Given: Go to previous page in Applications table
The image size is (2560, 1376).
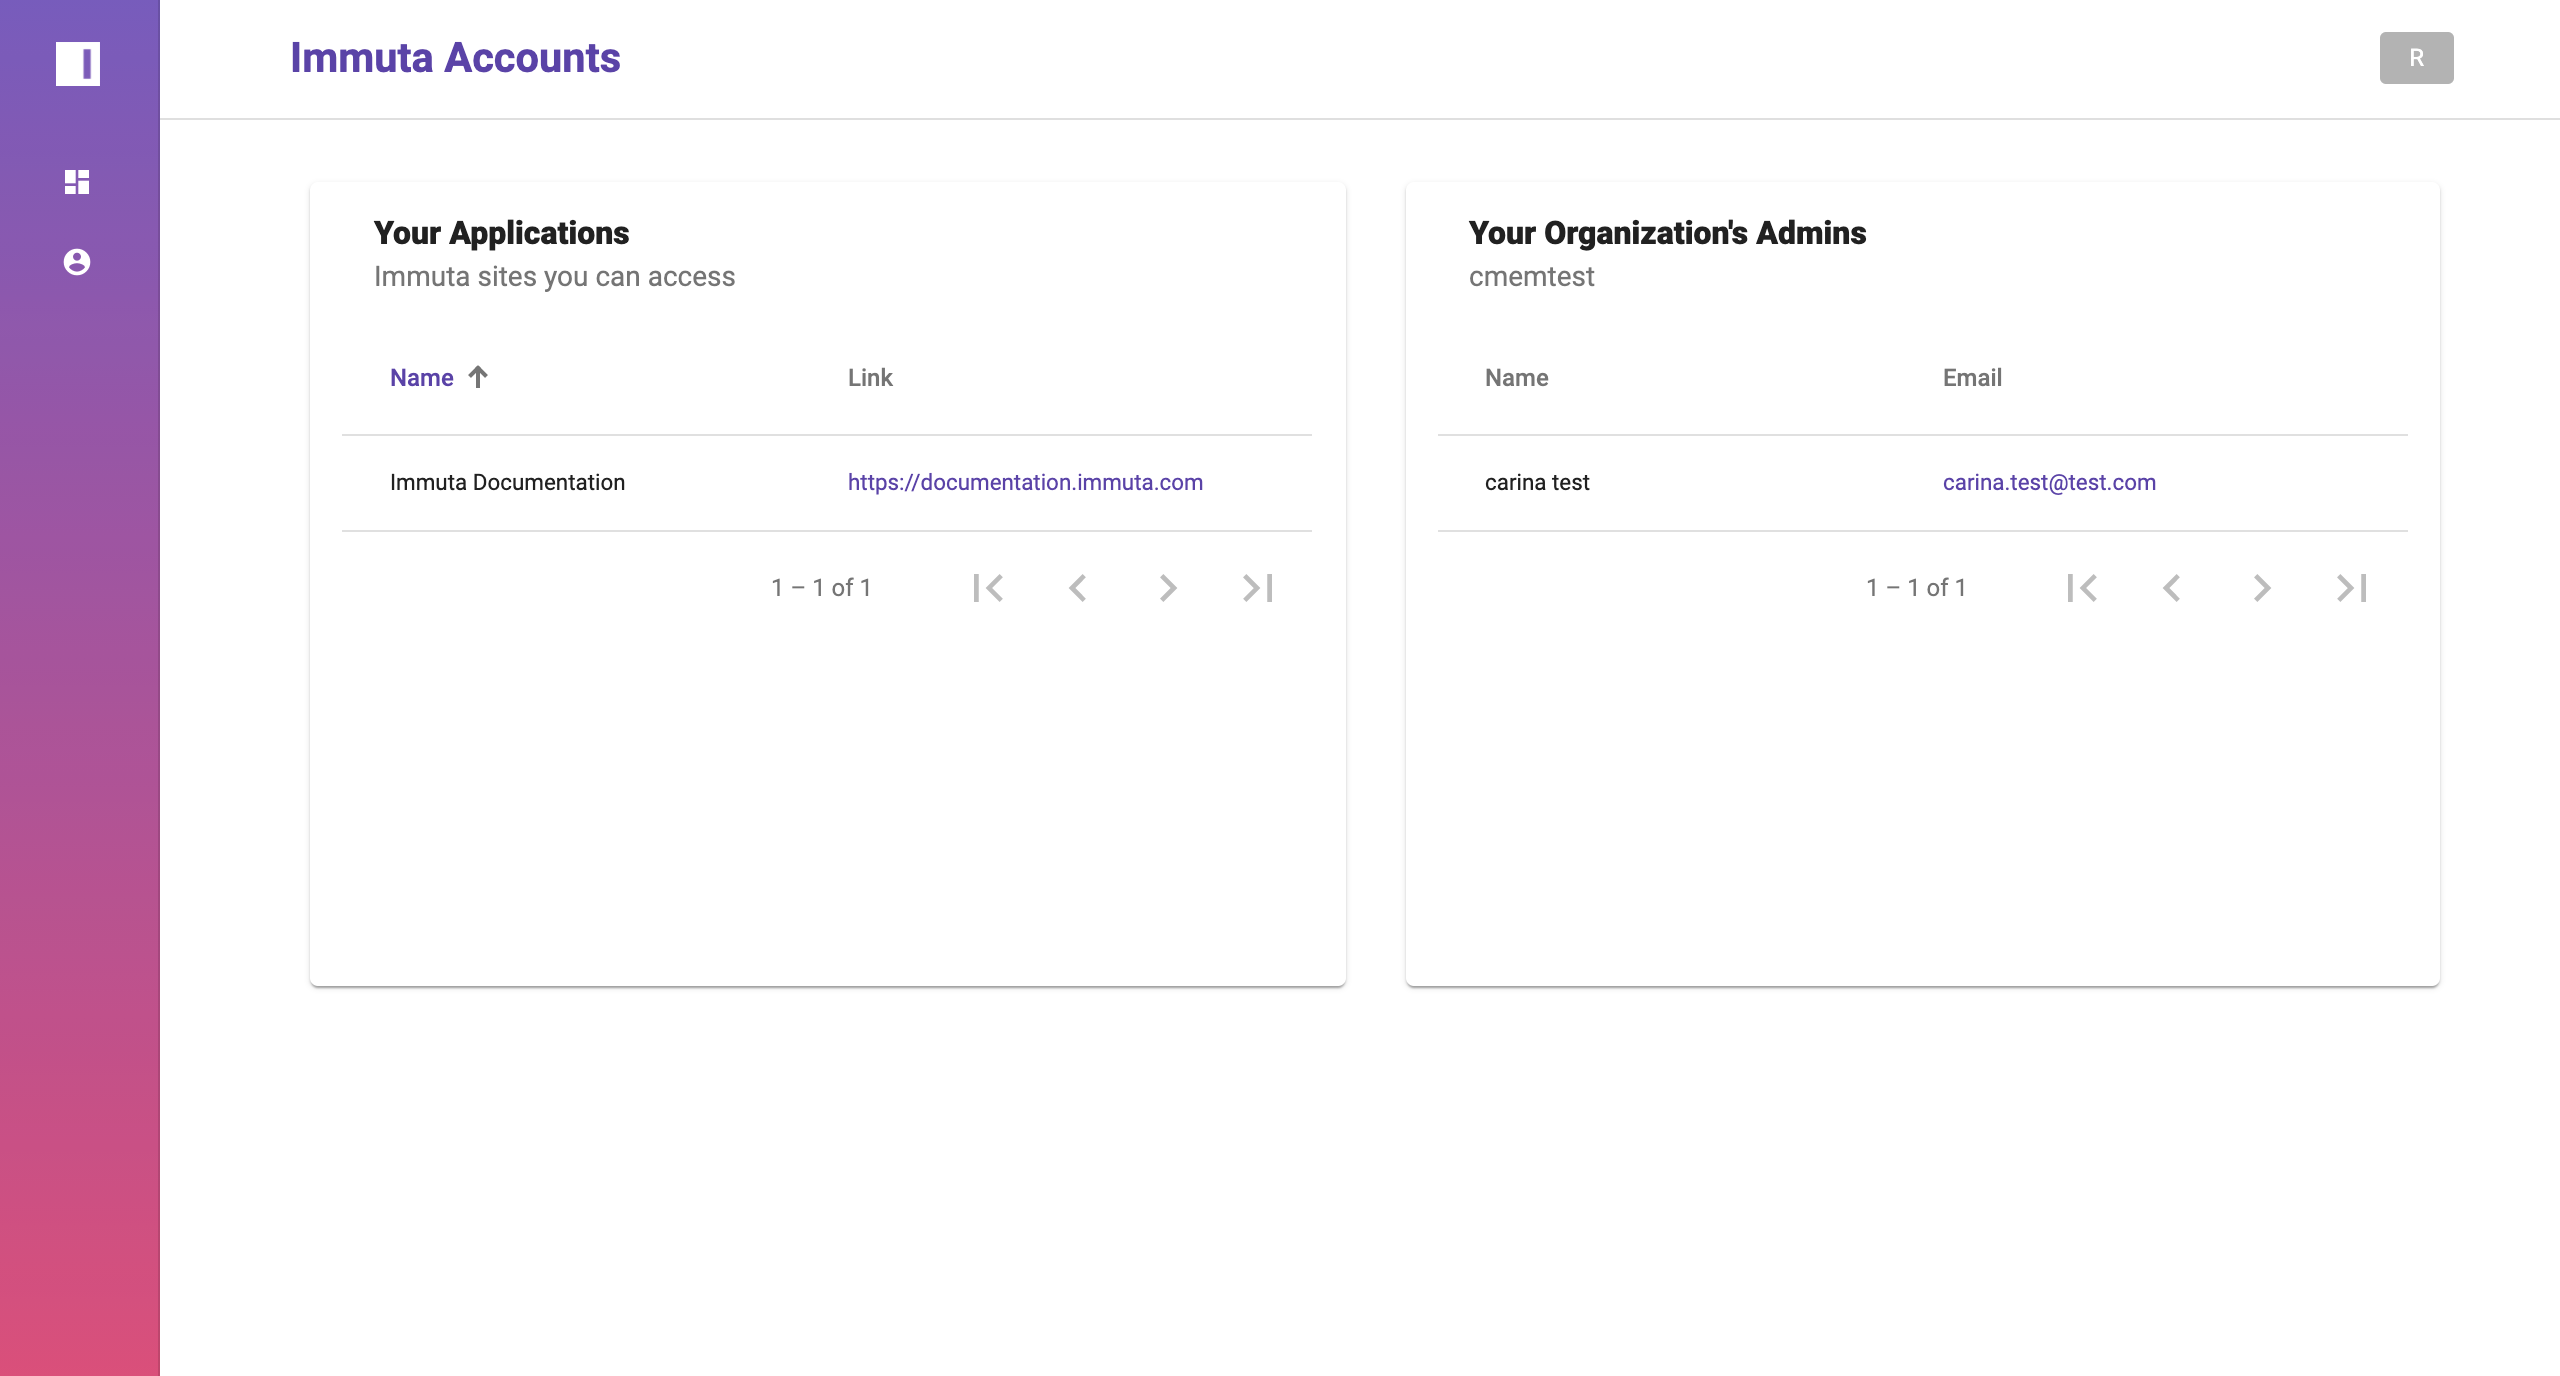Looking at the screenshot, I should pos(1078,588).
